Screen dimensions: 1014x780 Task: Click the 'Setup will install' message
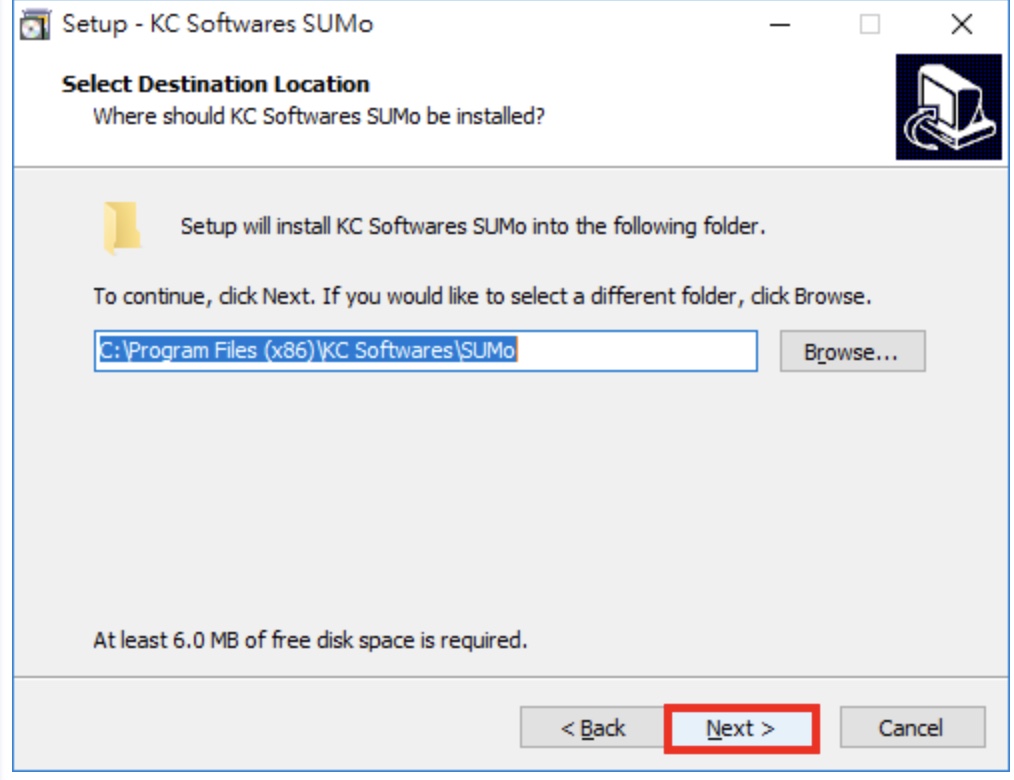473,226
